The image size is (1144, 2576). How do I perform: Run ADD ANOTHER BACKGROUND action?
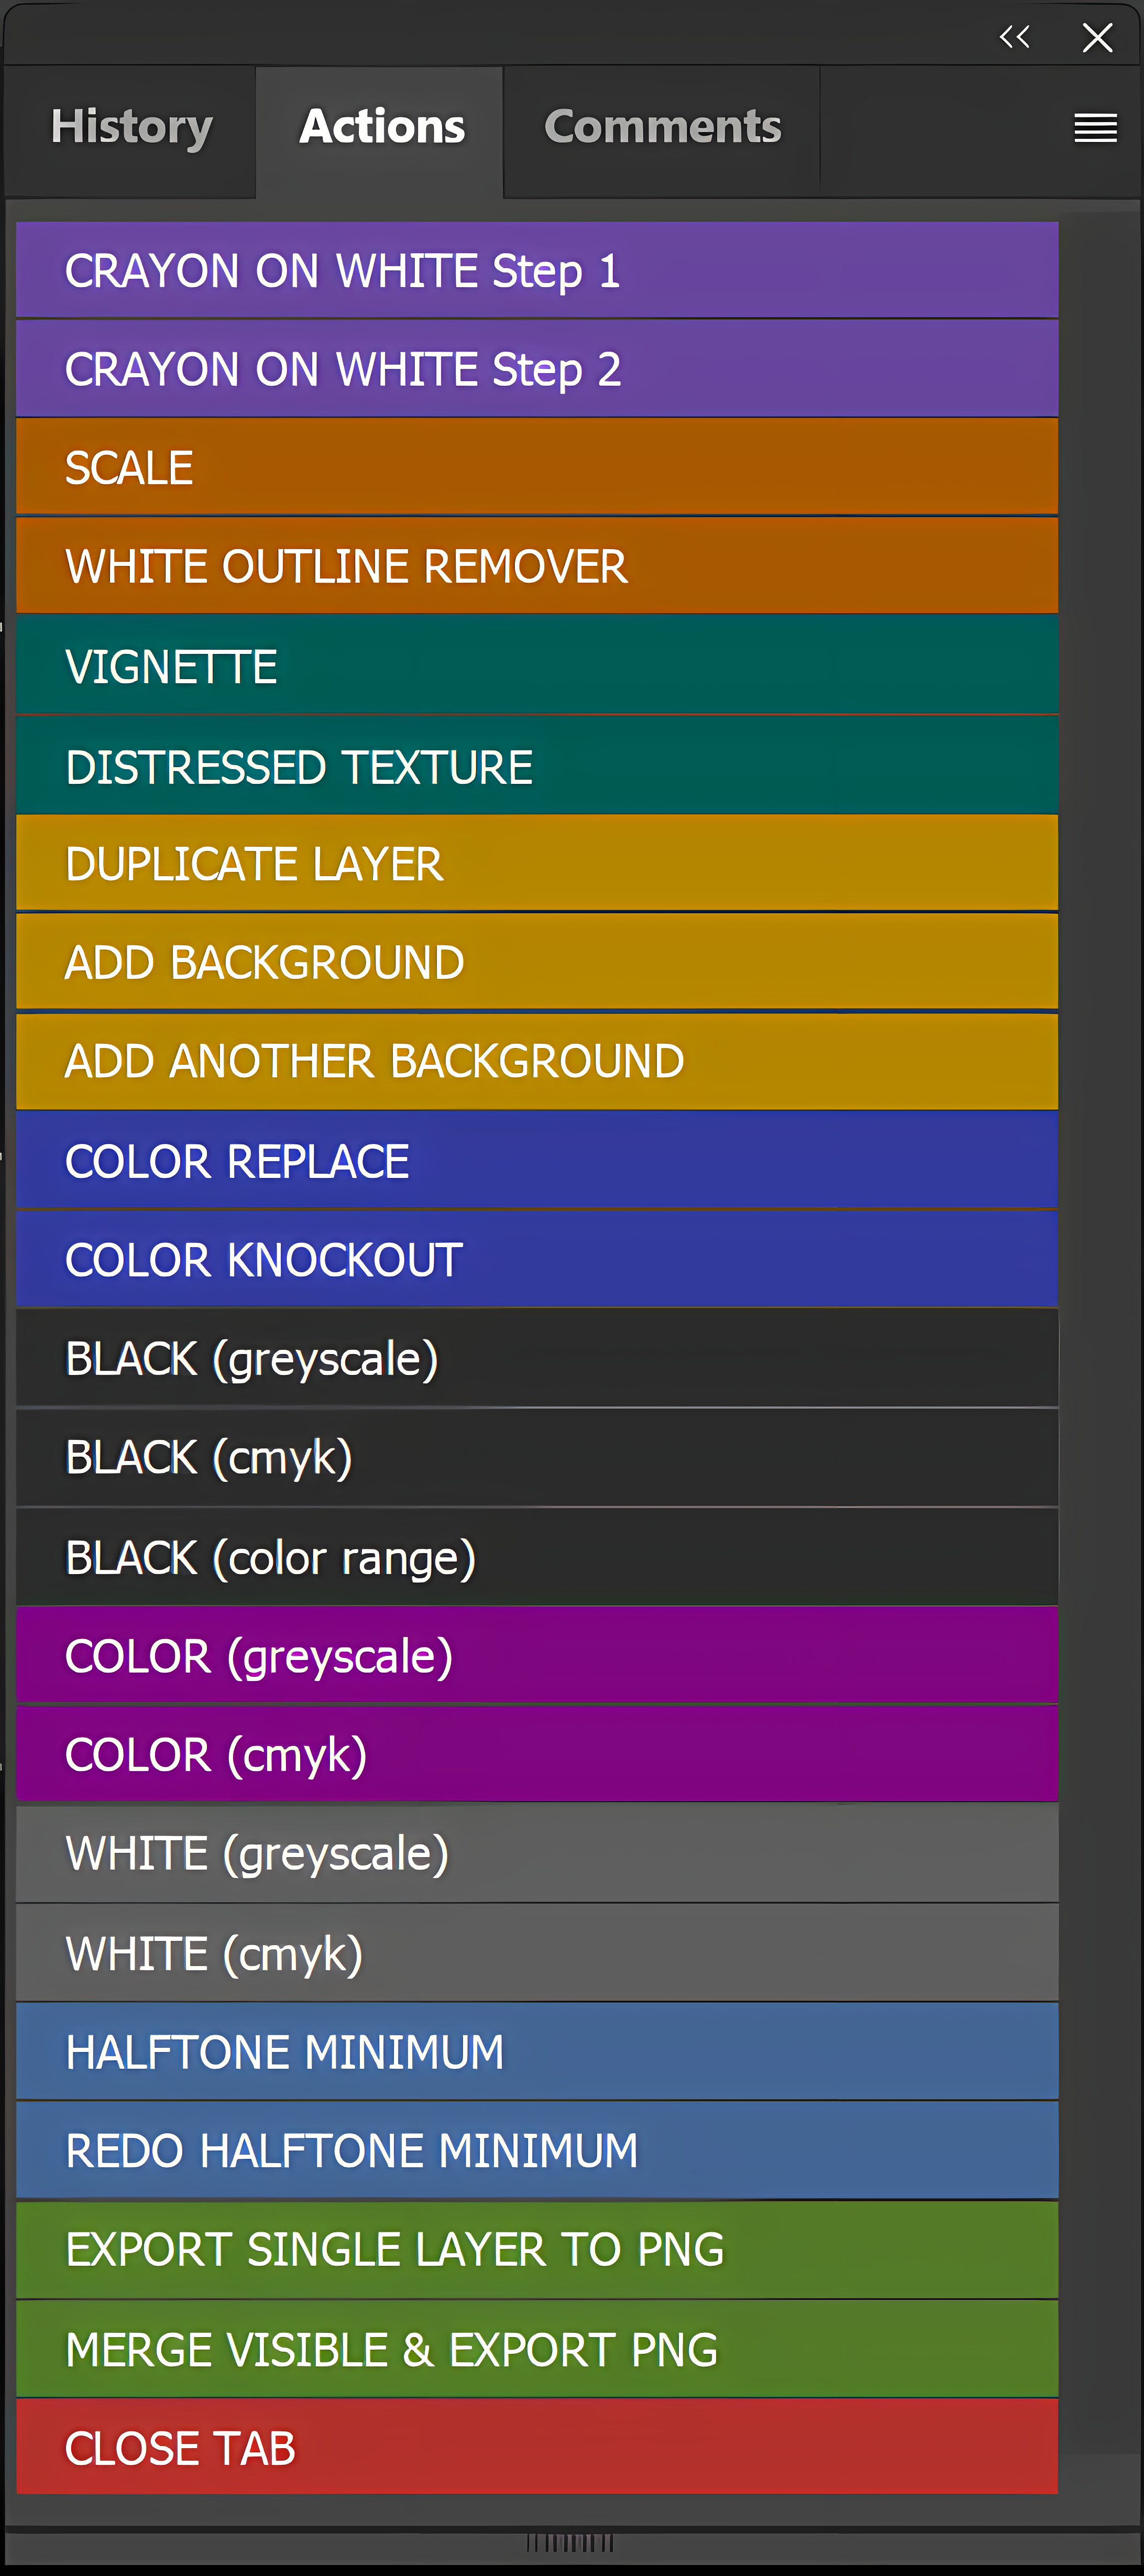coord(537,1062)
